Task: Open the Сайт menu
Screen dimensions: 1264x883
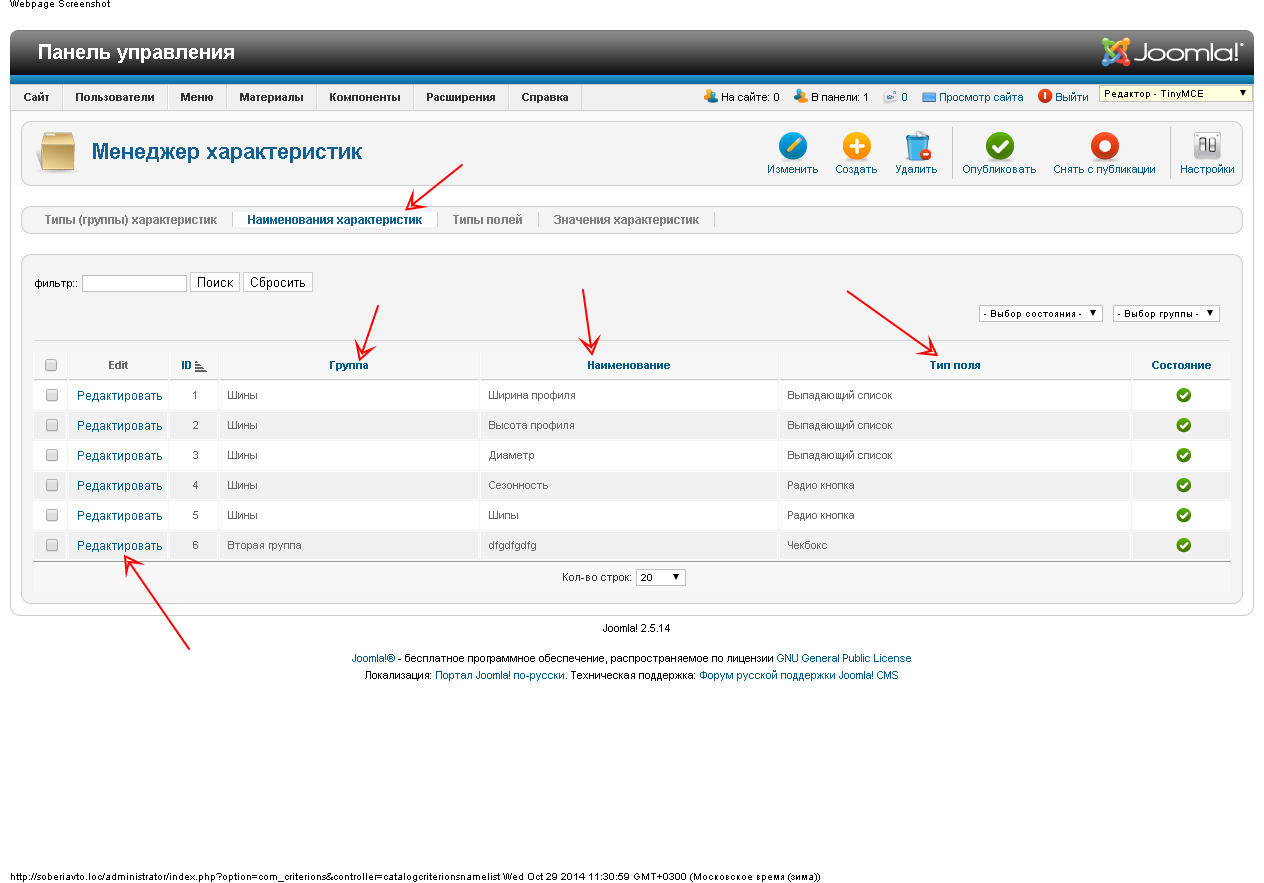Action: pyautogui.click(x=37, y=97)
